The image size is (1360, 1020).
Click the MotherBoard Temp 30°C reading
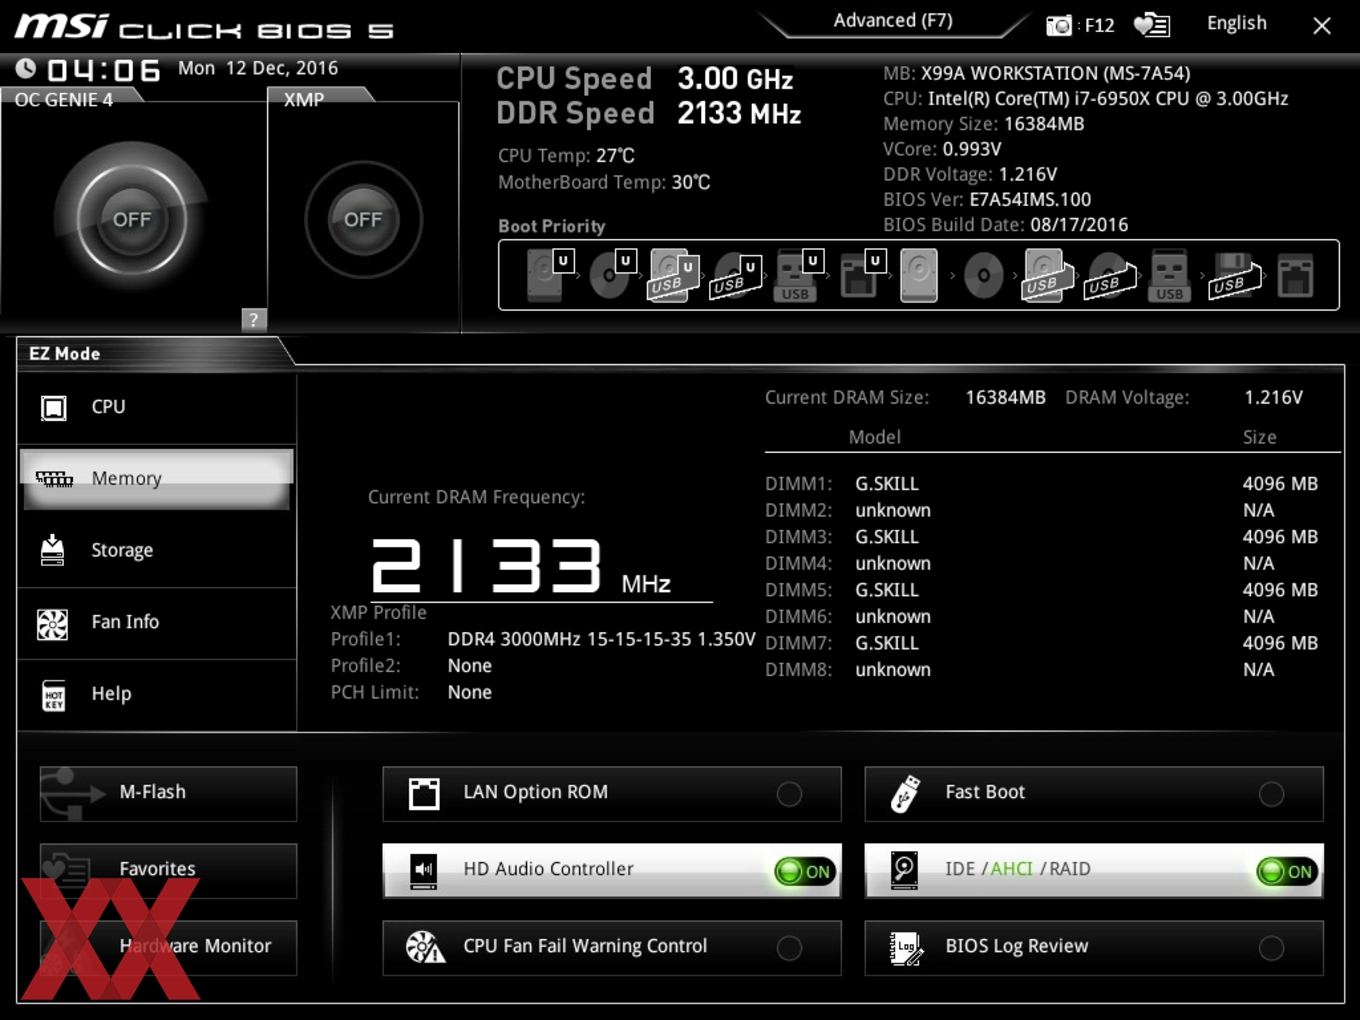[604, 183]
